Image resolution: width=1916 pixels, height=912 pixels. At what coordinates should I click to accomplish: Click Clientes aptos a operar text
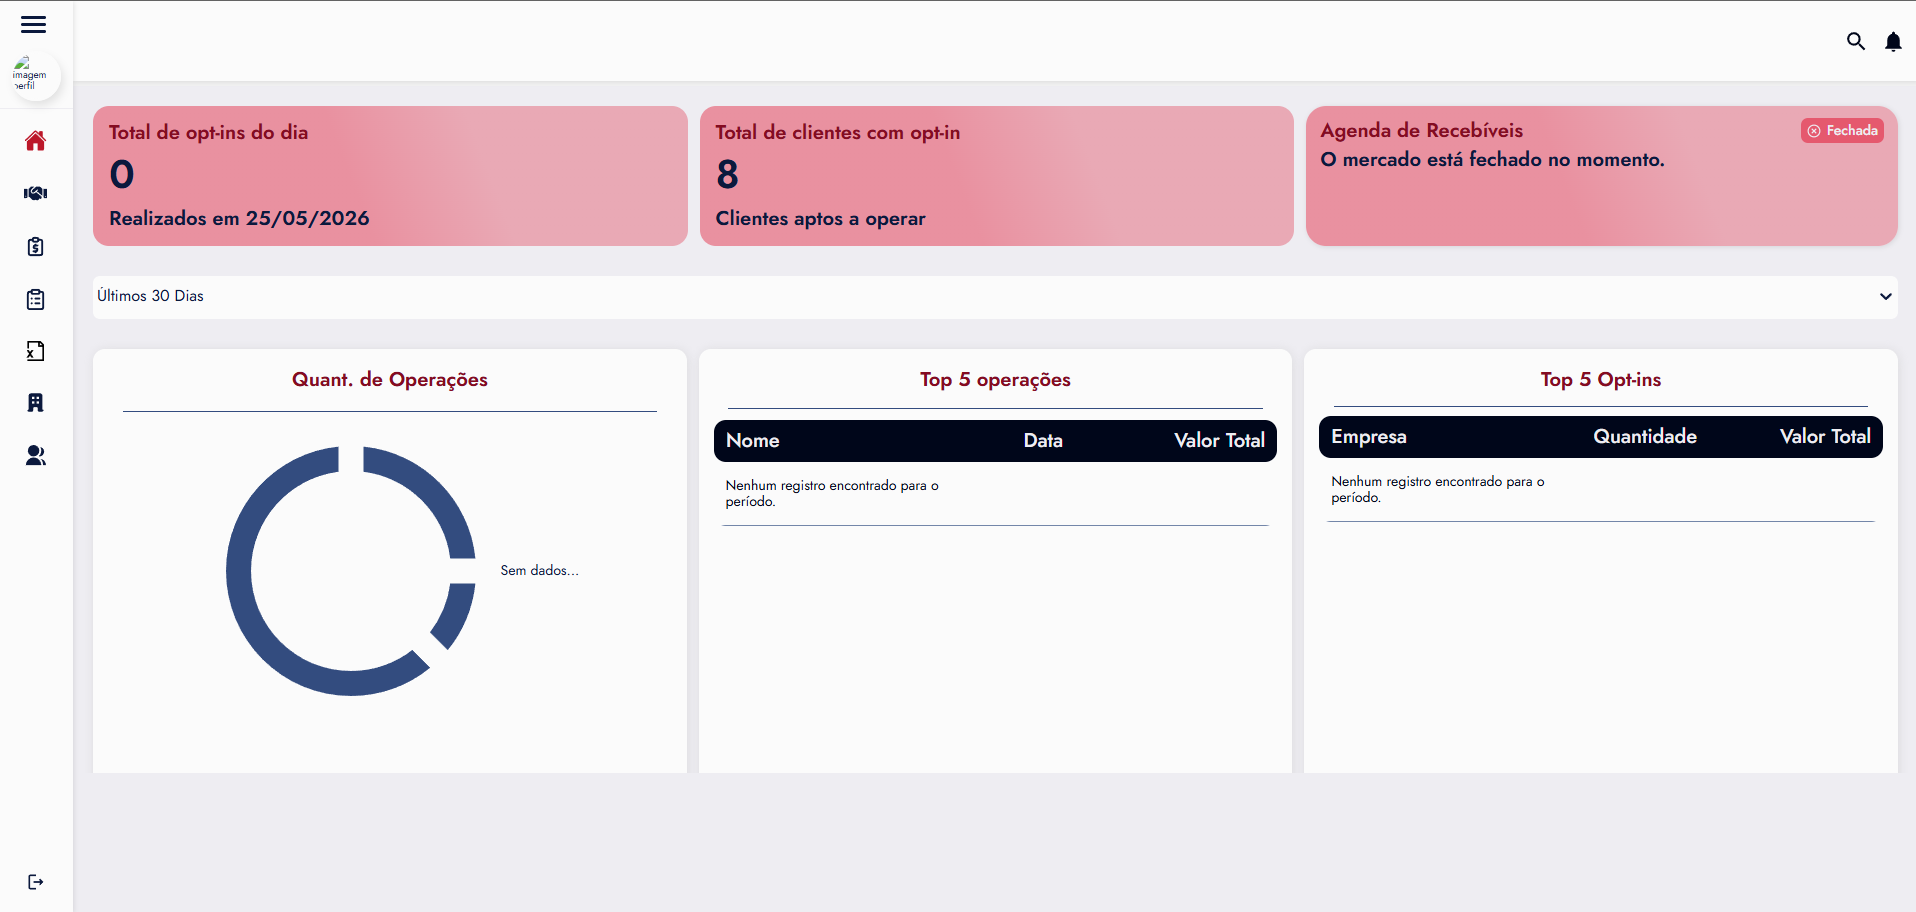(820, 219)
